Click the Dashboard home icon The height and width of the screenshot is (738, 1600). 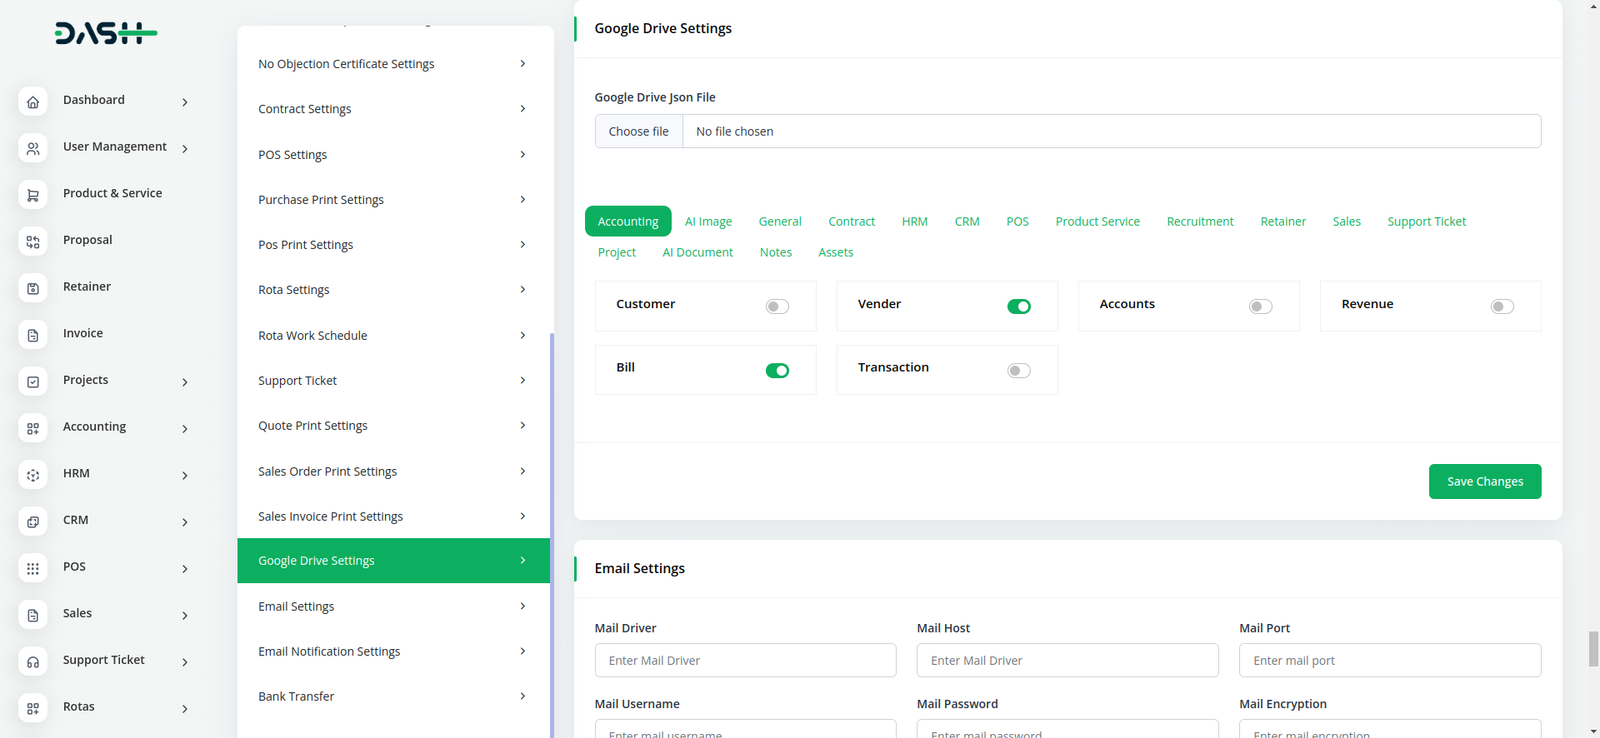33,102
